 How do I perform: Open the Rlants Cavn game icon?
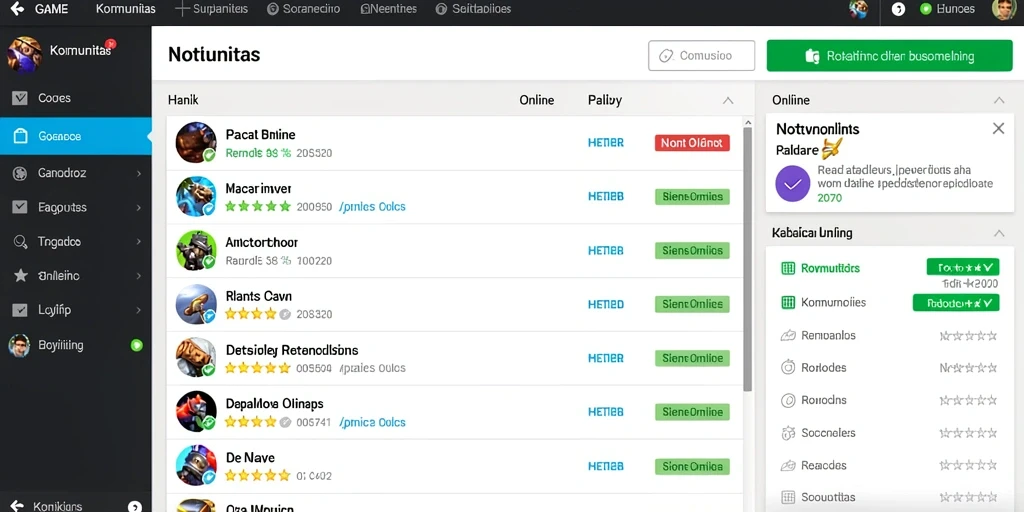click(196, 304)
